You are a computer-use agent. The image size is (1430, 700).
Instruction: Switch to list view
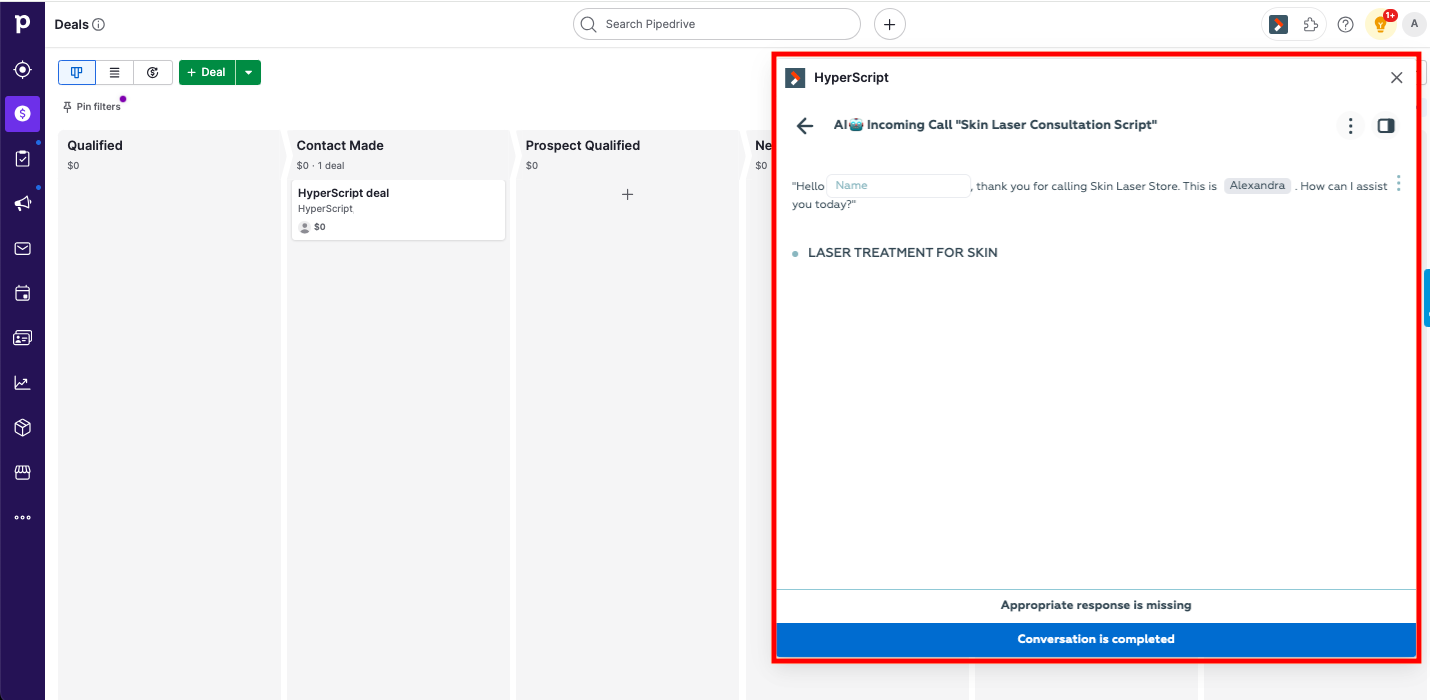[x=115, y=72]
